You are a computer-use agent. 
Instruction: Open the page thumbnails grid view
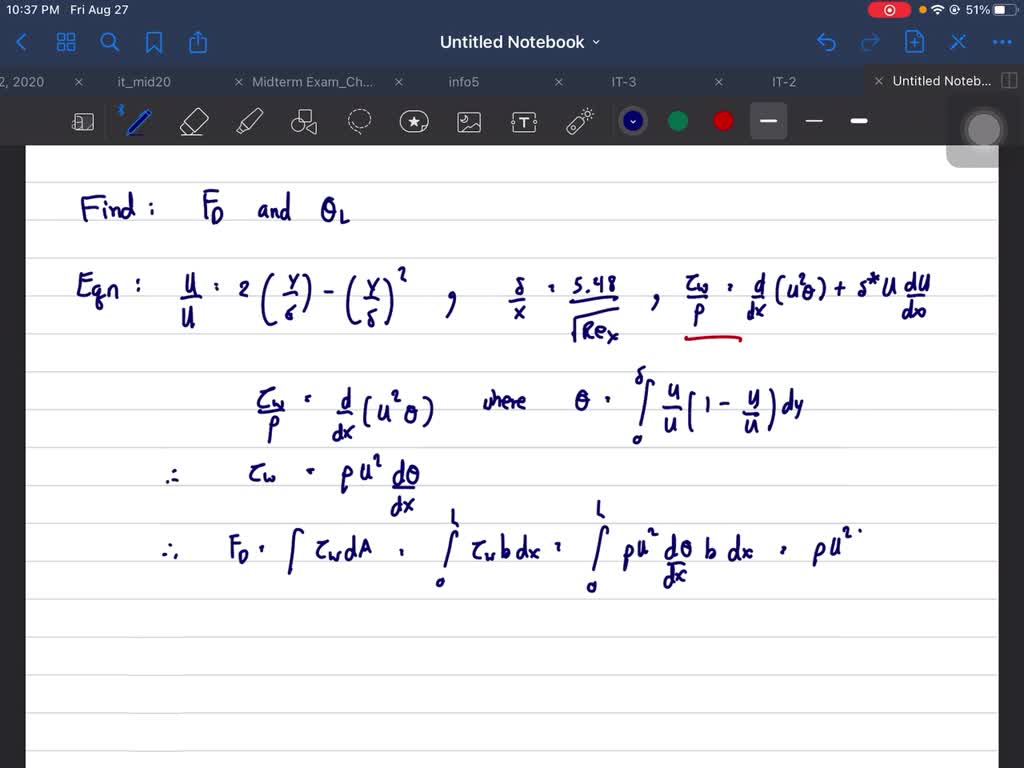pos(66,42)
